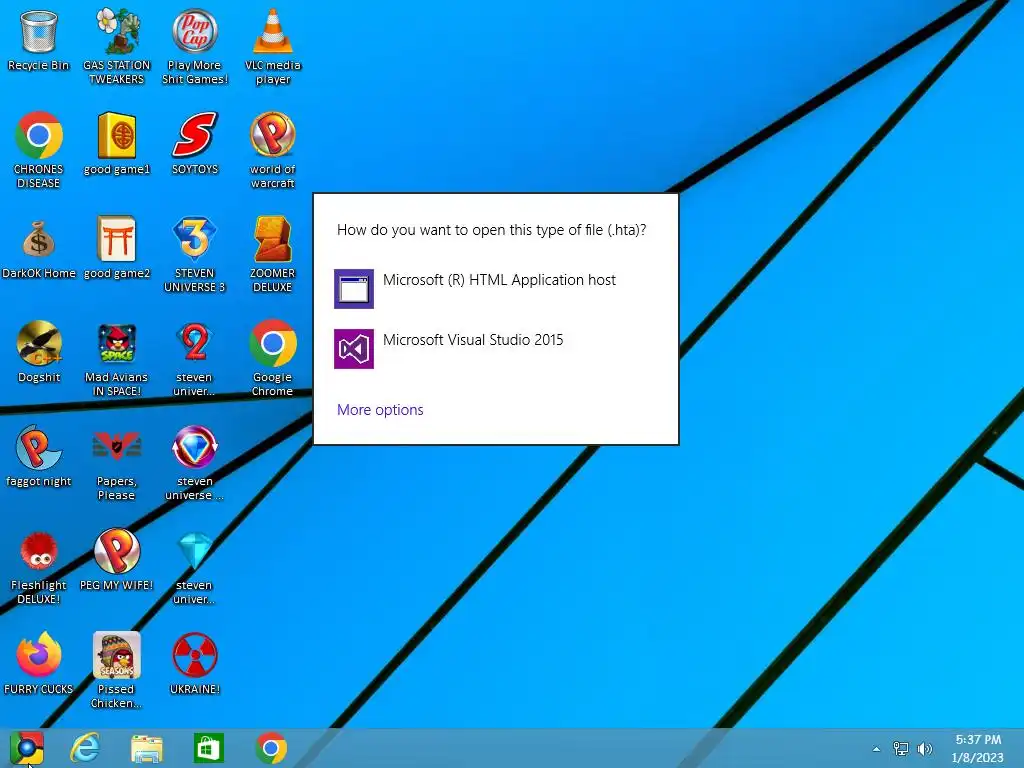Viewport: 1024px width, 768px height.
Task: Open the Windows Store taskbar icon
Action: click(x=209, y=748)
